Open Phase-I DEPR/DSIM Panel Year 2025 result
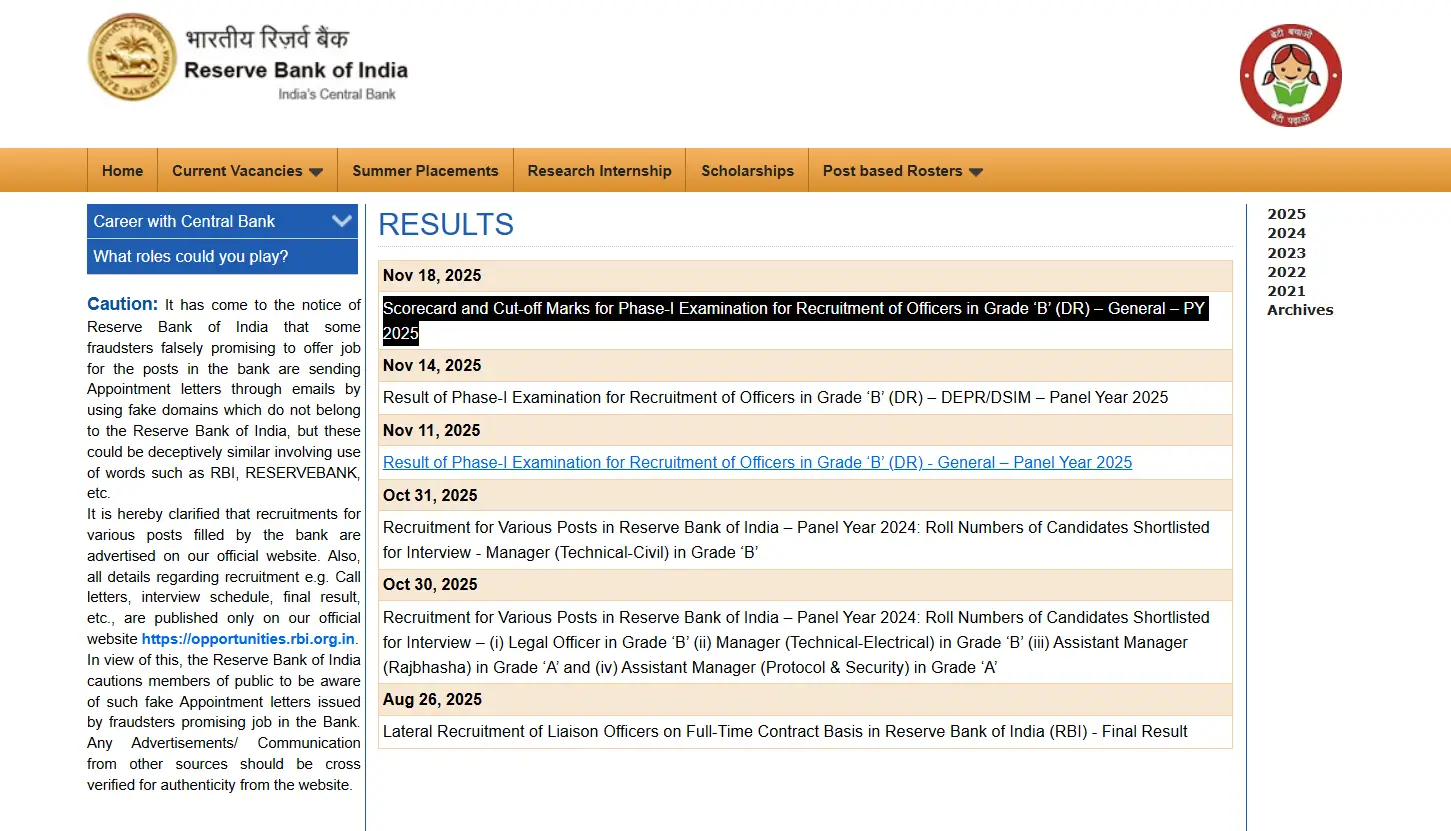 (775, 398)
